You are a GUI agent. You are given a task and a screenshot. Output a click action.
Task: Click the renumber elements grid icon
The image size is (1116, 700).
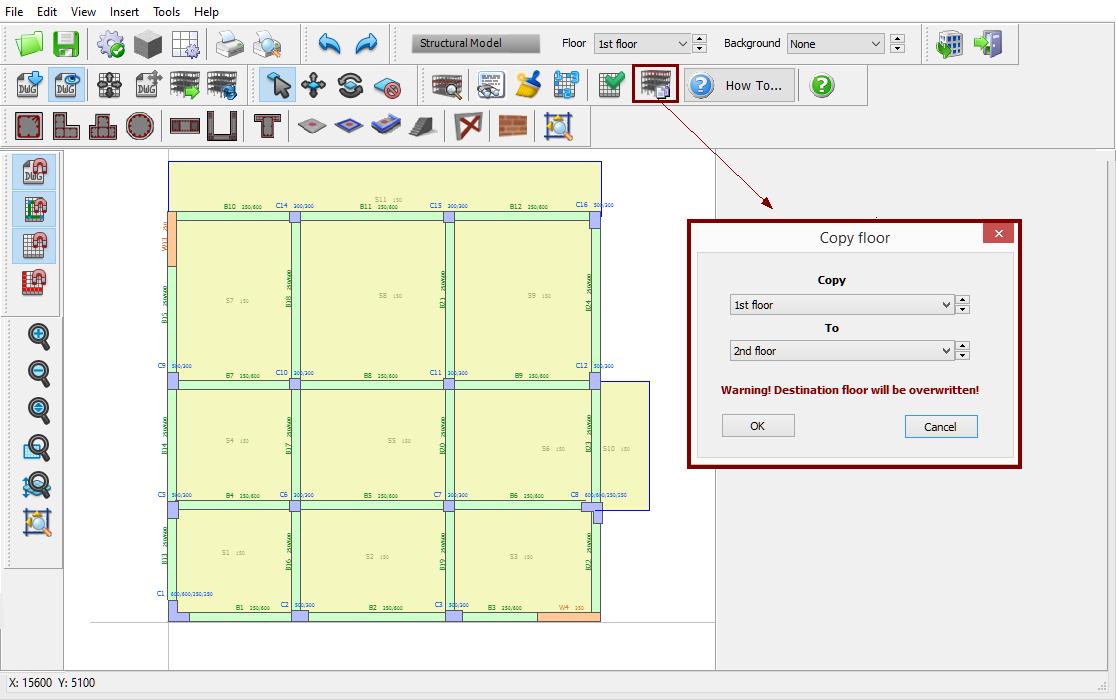(566, 85)
